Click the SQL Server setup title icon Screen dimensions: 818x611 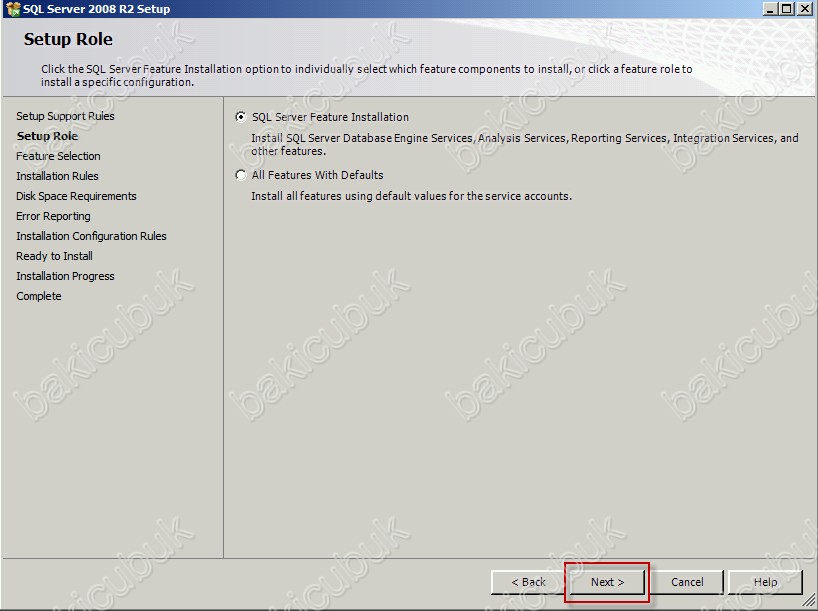point(13,9)
